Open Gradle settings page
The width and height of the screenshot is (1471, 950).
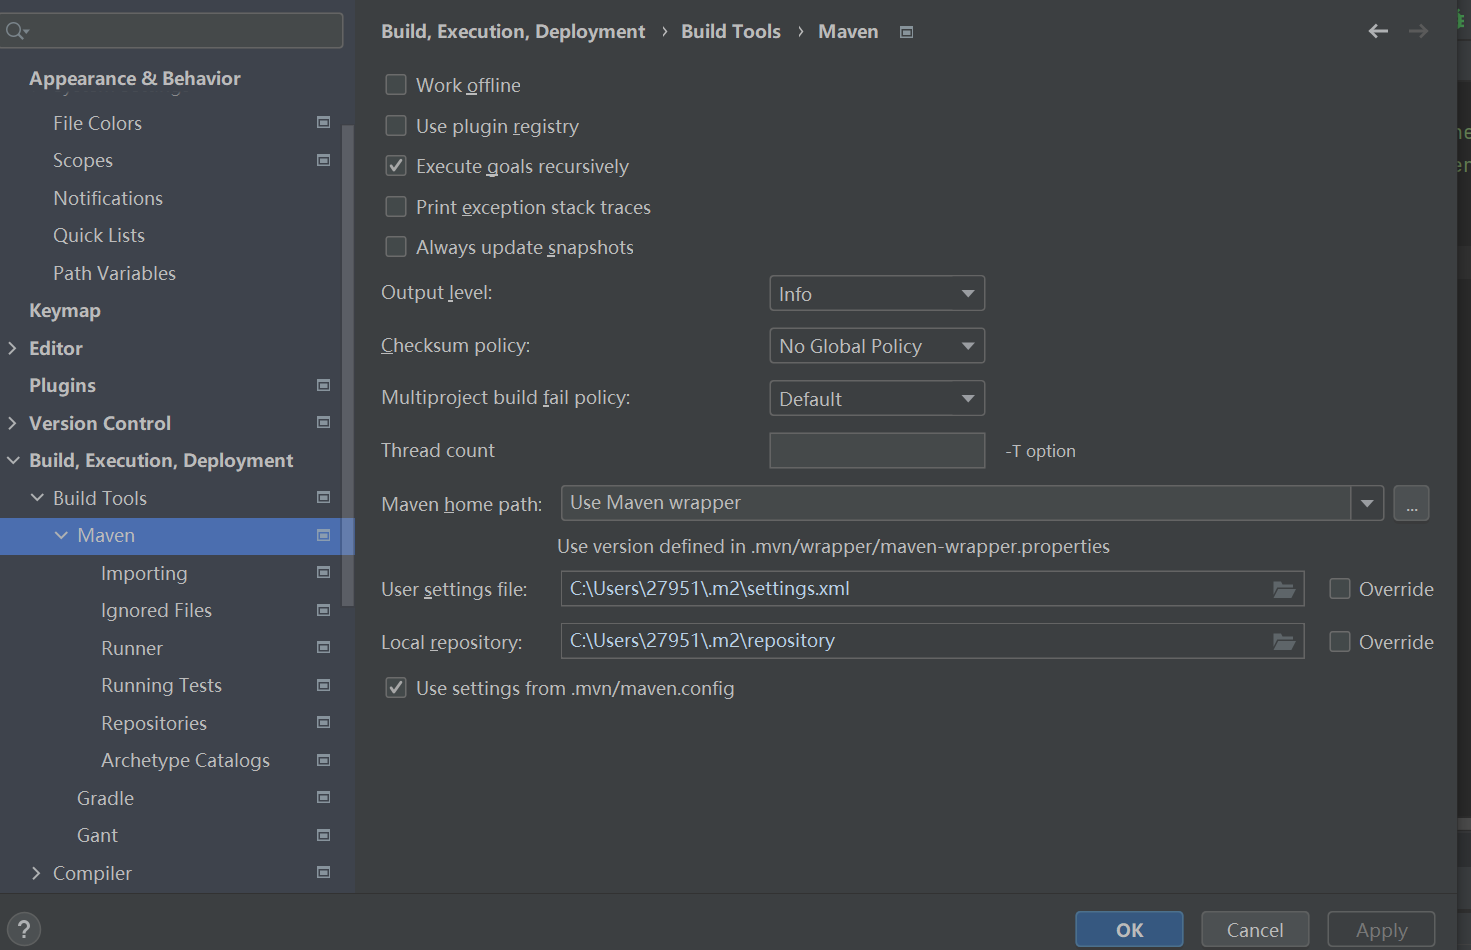coord(105,798)
